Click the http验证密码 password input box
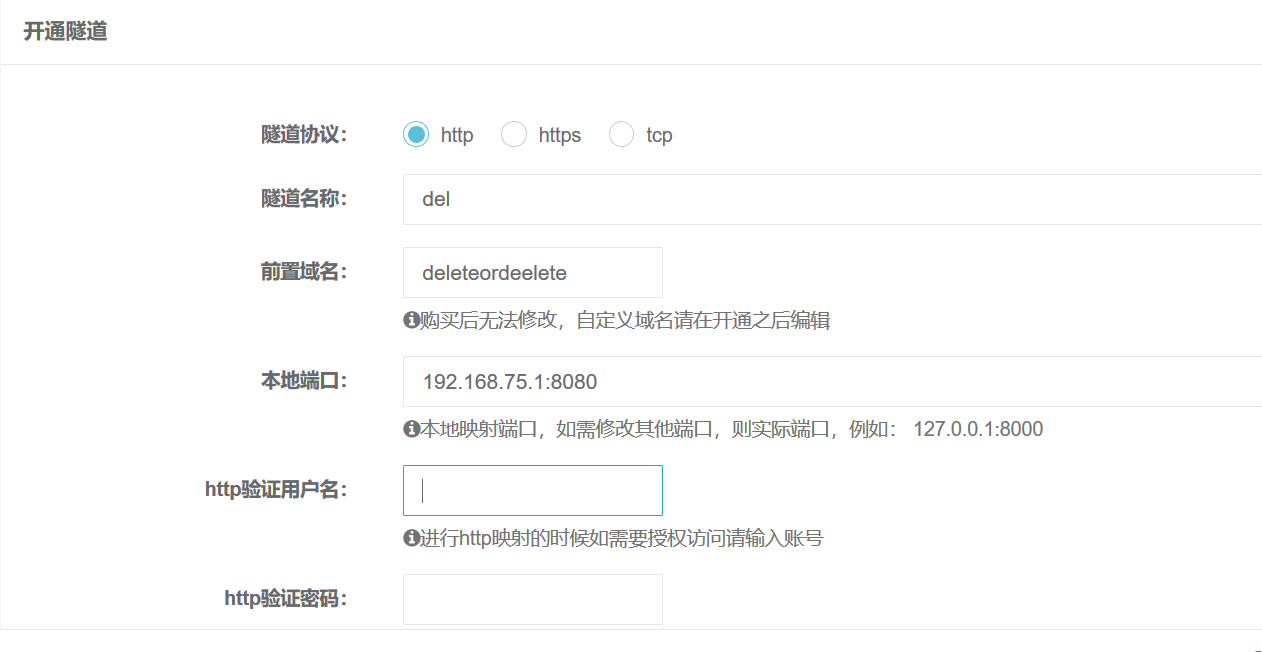 click(x=532, y=599)
